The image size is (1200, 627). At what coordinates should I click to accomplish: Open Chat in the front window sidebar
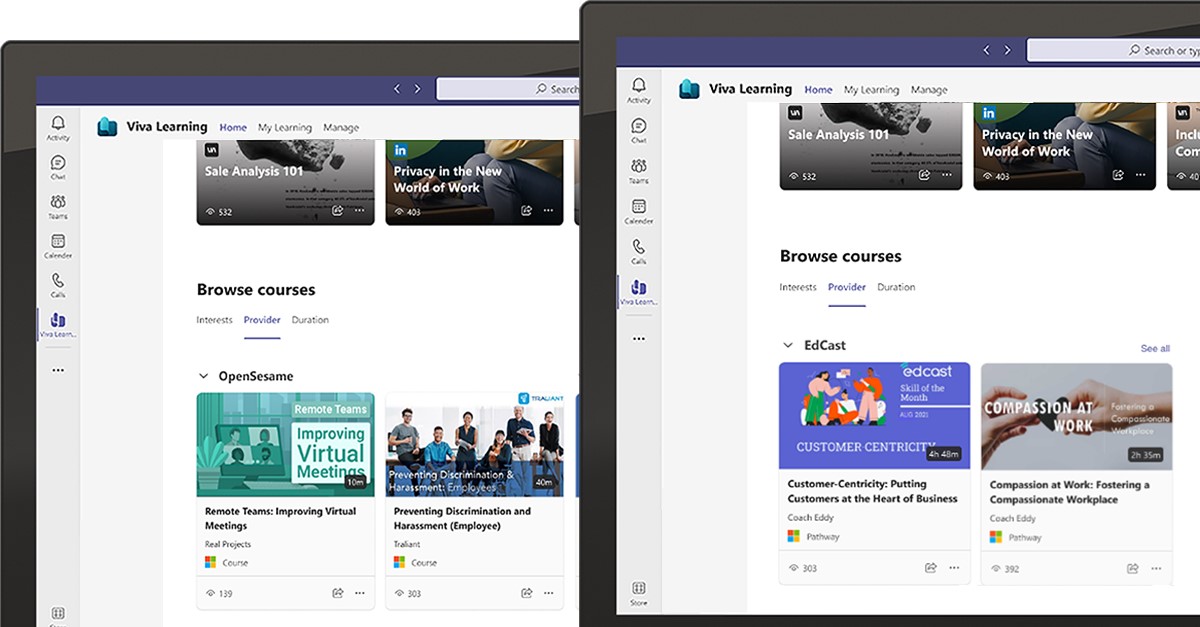point(639,129)
